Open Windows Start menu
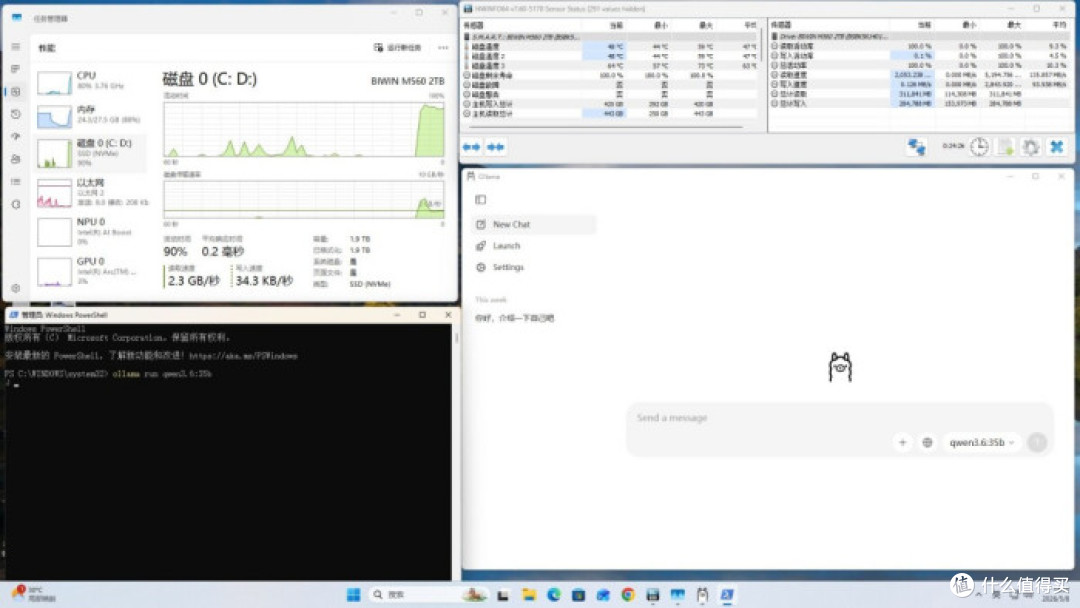This screenshot has width=1080, height=608. click(x=353, y=595)
